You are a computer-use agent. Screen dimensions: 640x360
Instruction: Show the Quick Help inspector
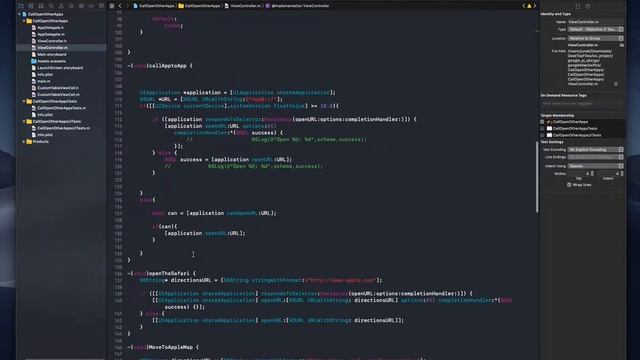click(x=588, y=6)
